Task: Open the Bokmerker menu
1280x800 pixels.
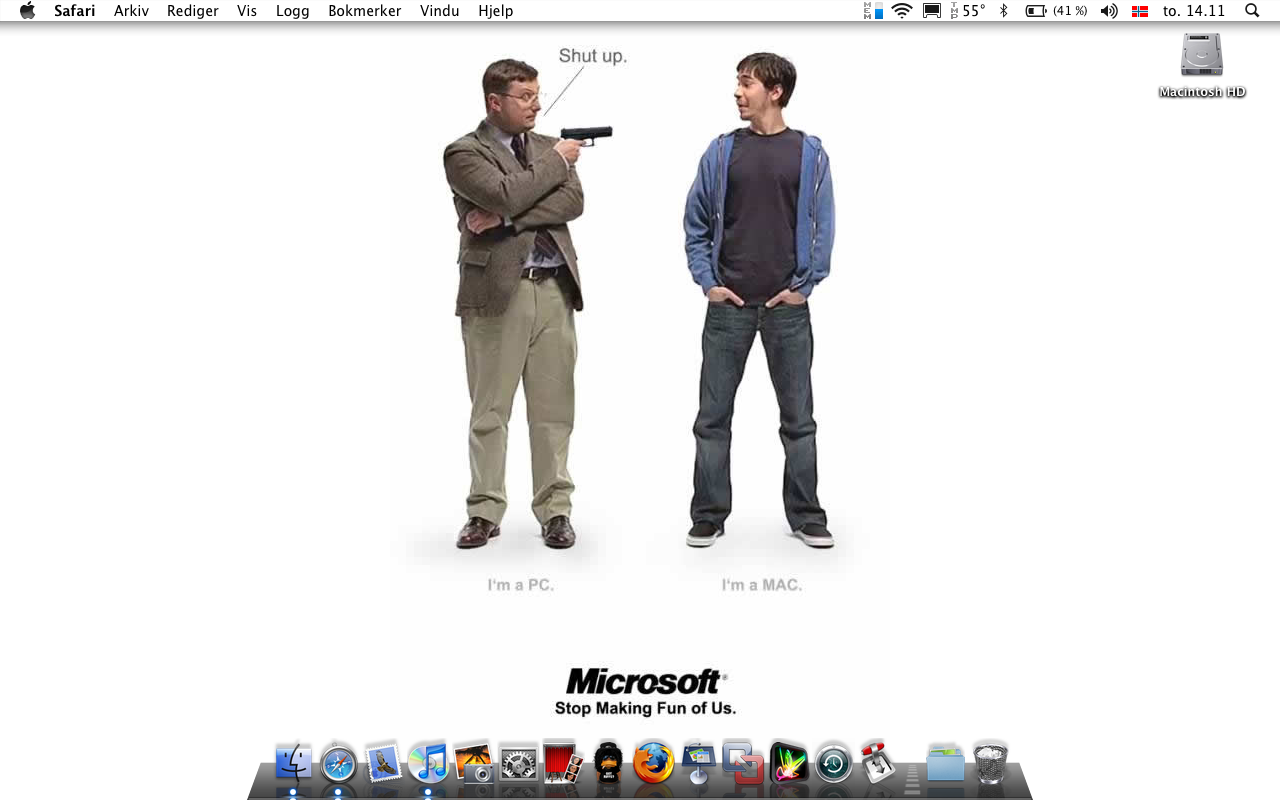Action: tap(365, 11)
